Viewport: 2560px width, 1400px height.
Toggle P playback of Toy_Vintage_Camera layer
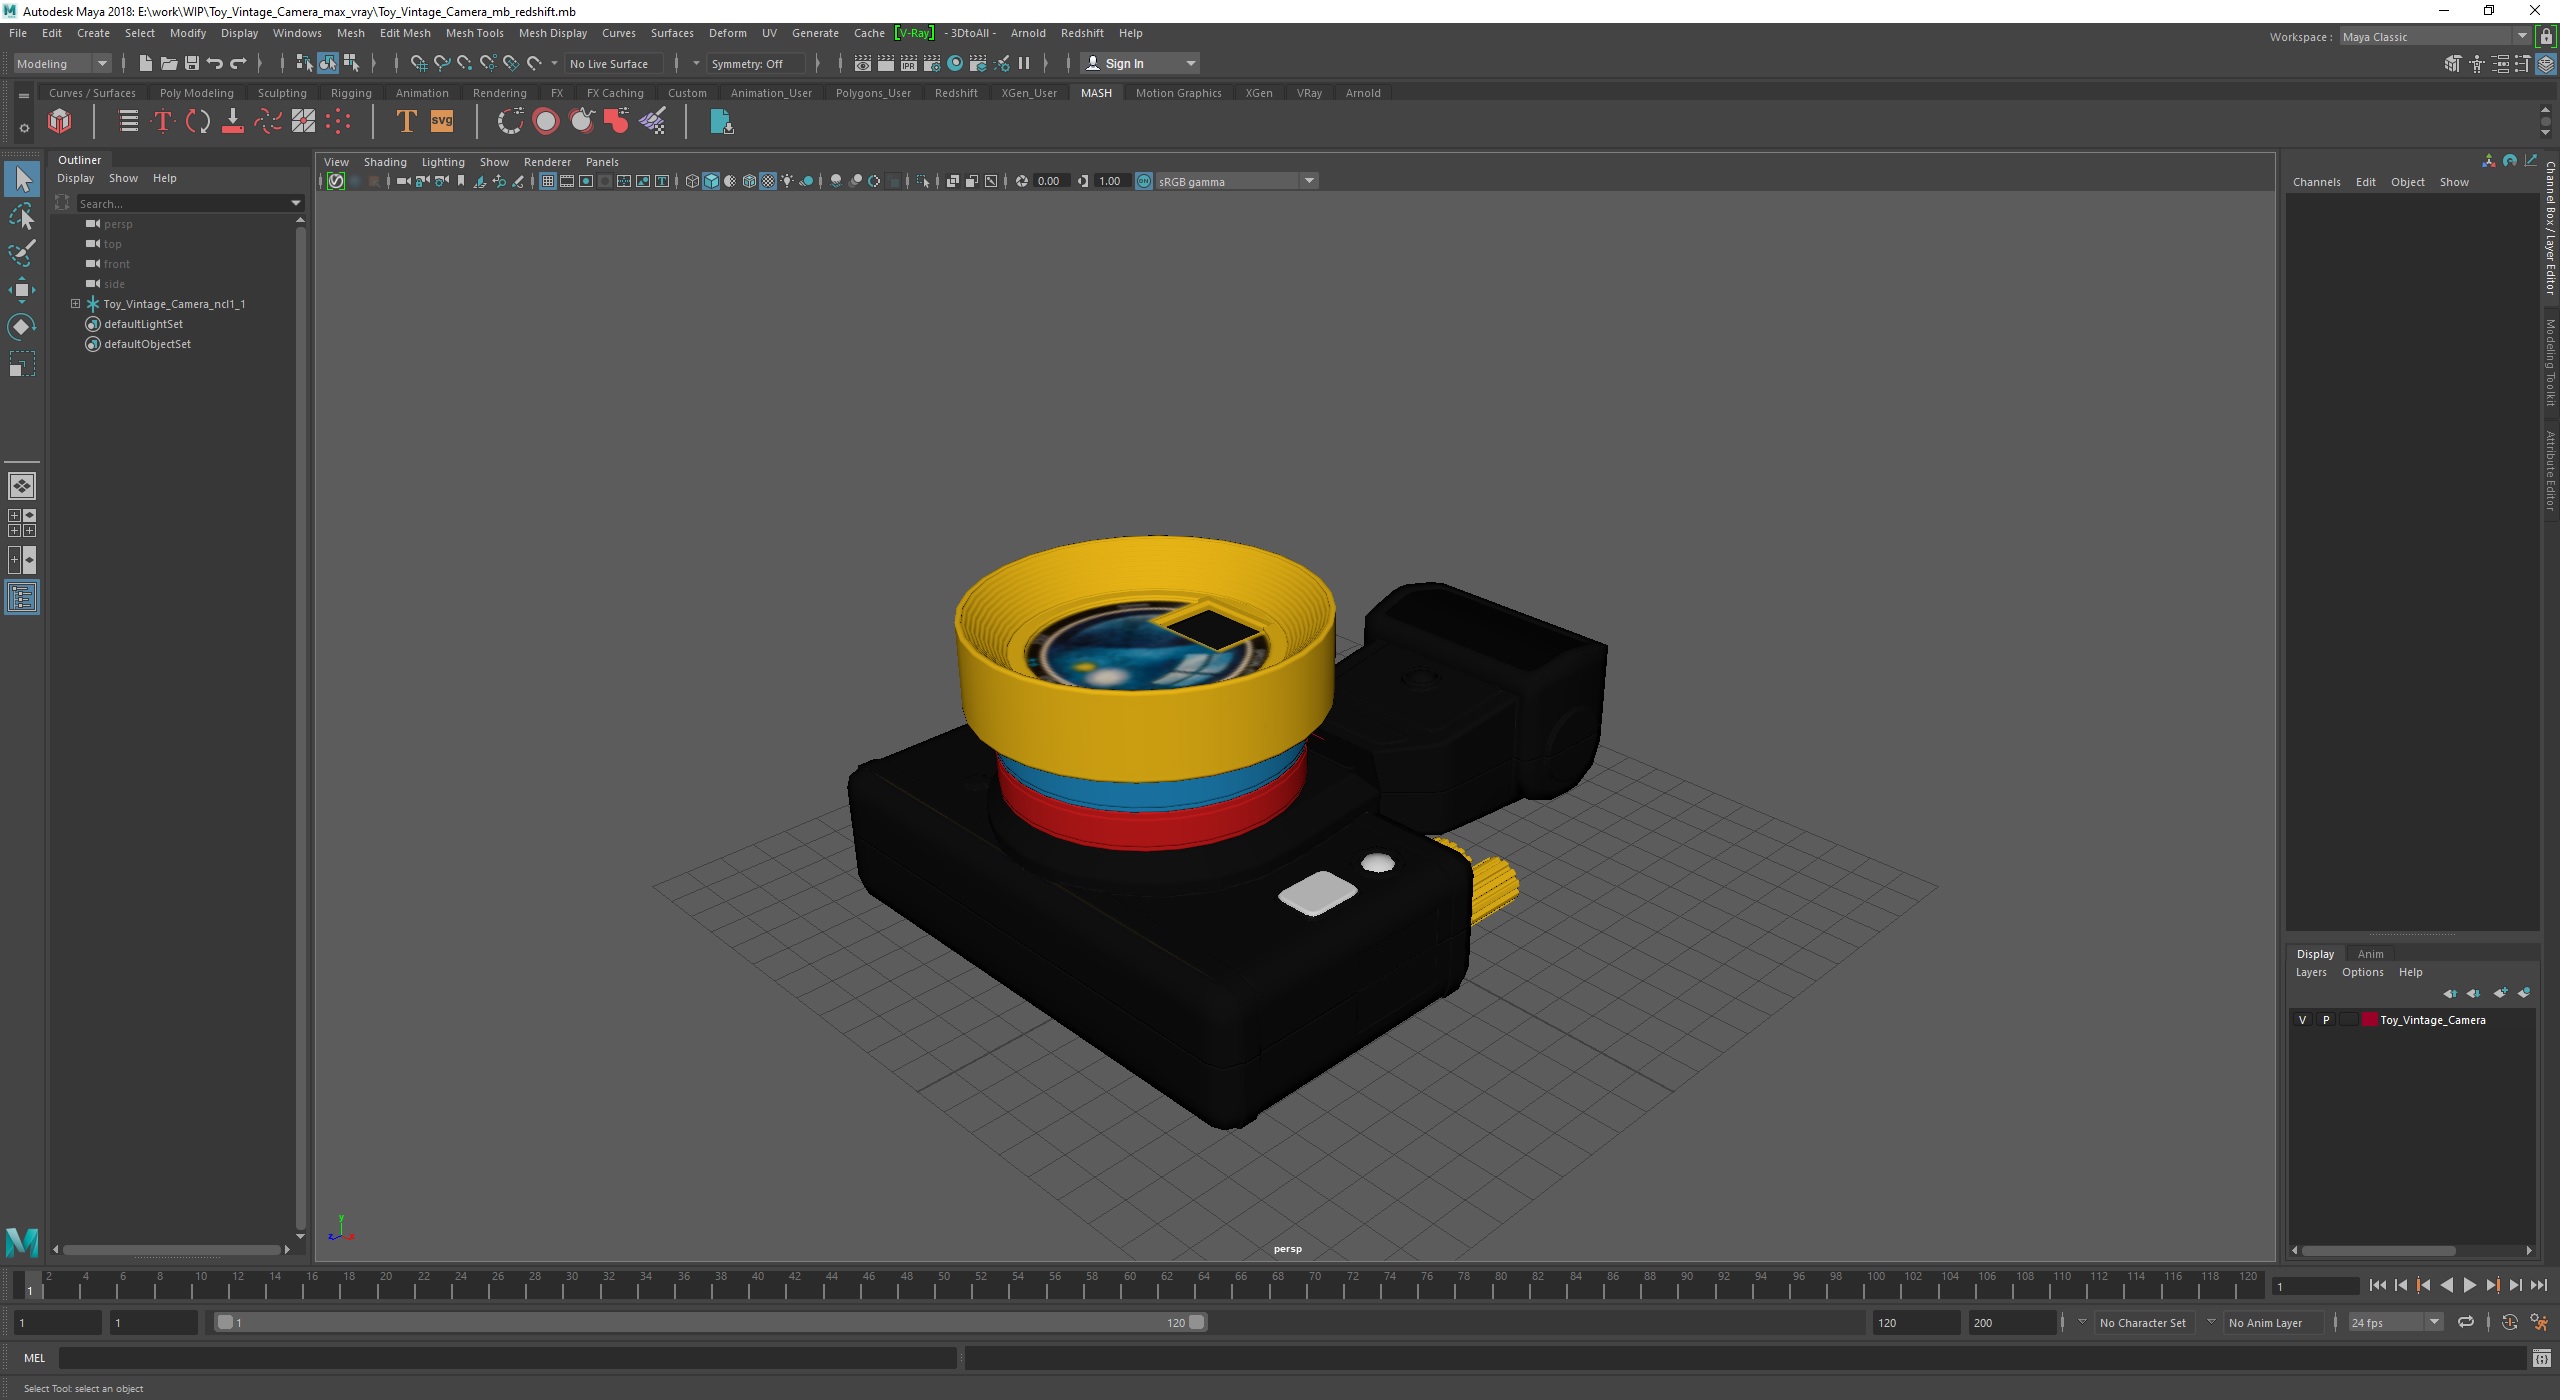[x=2326, y=1020]
